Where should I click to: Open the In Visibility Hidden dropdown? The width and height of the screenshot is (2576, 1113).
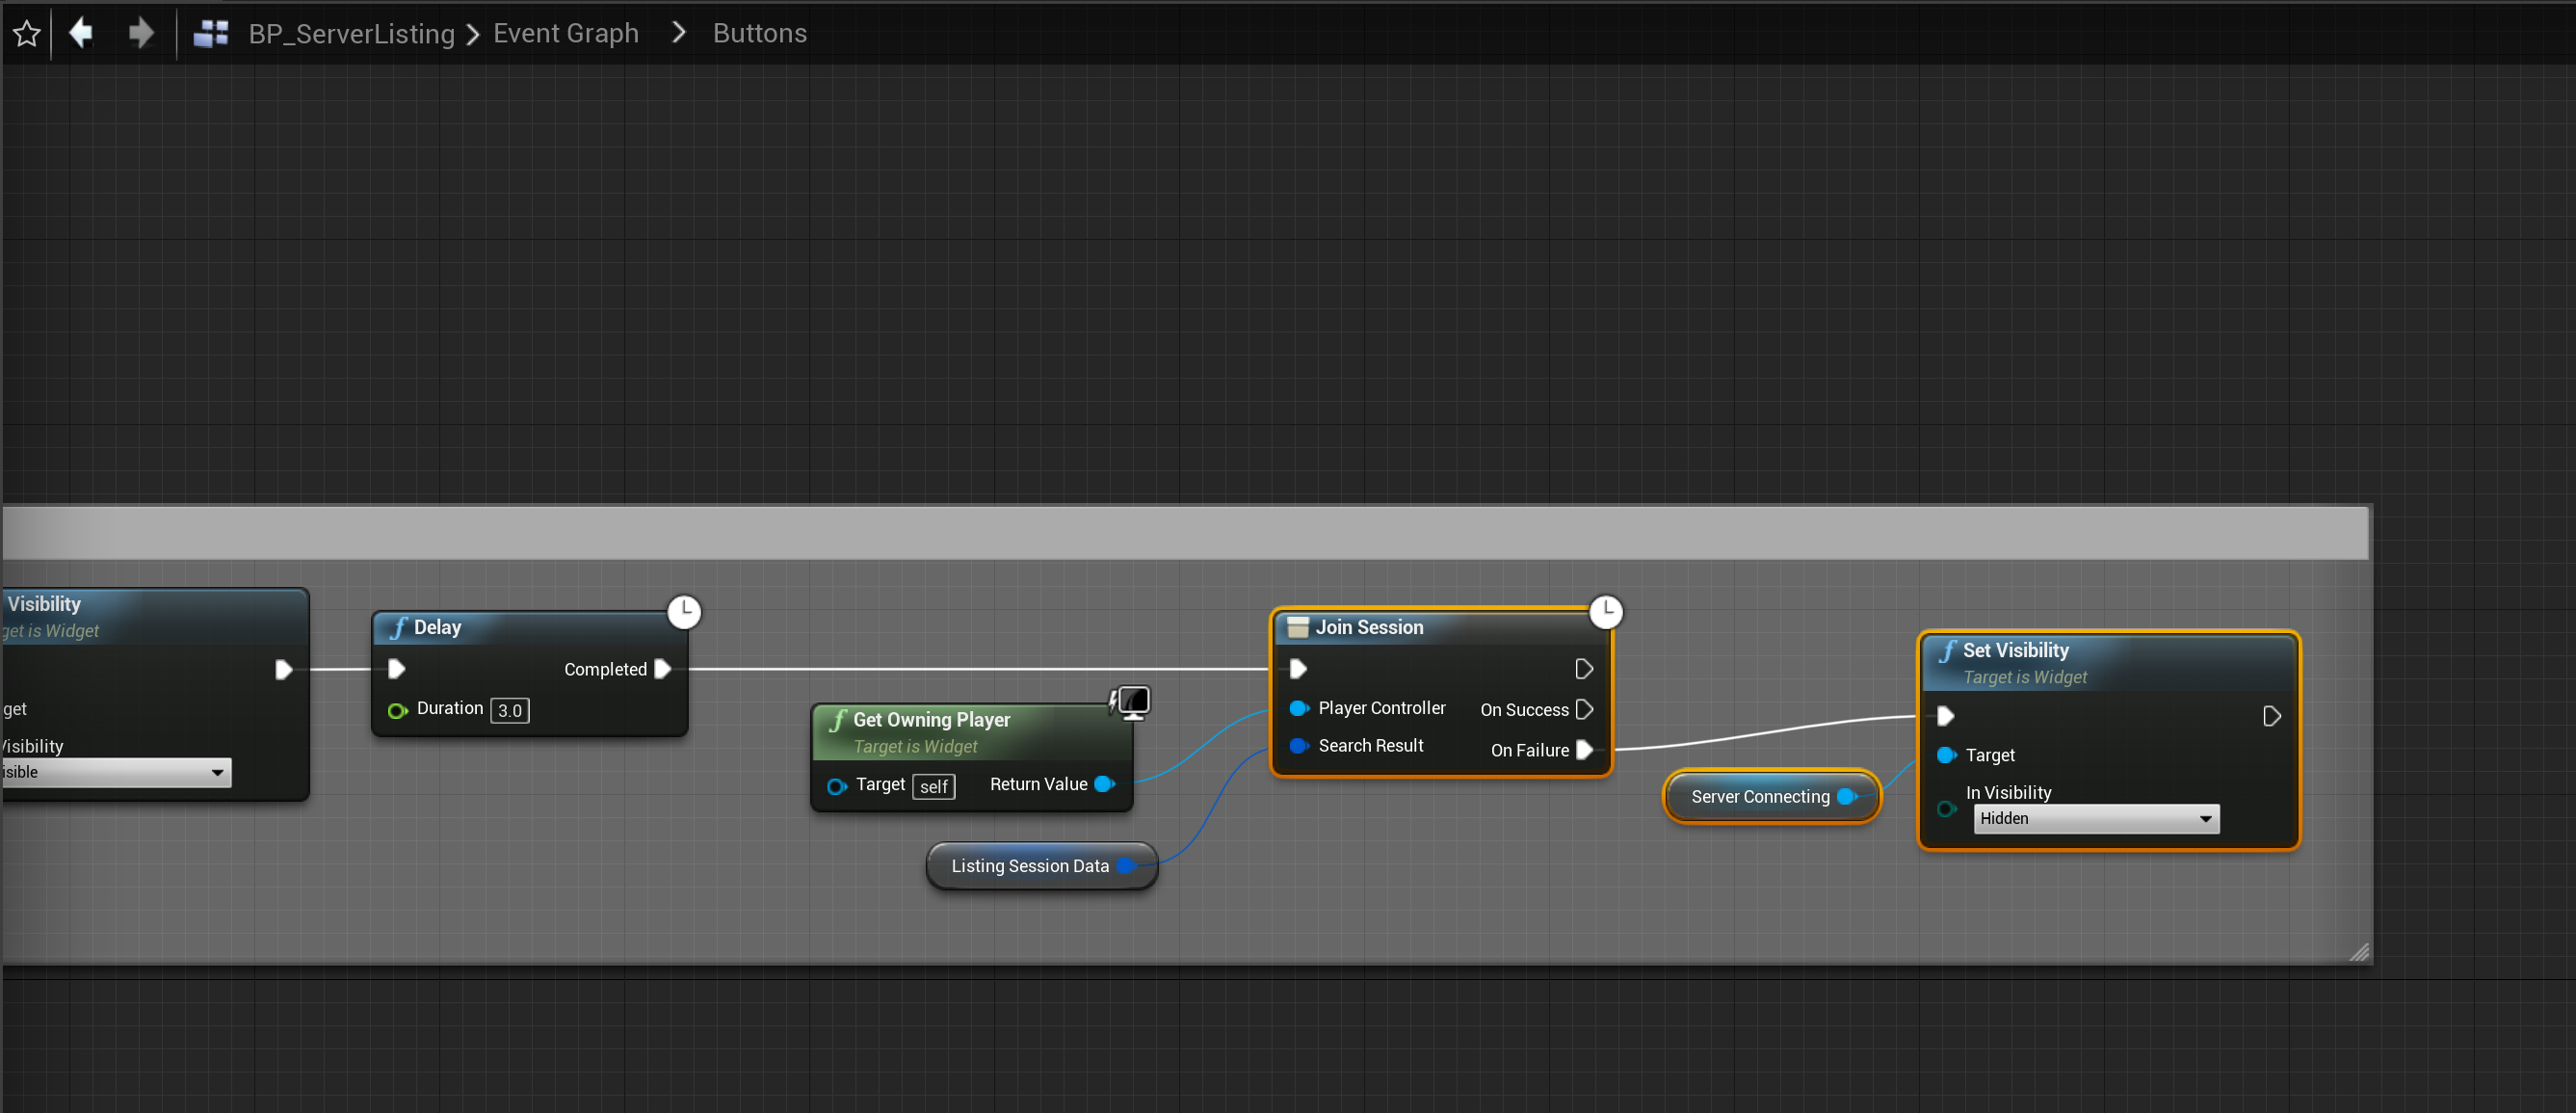[x=2096, y=819]
